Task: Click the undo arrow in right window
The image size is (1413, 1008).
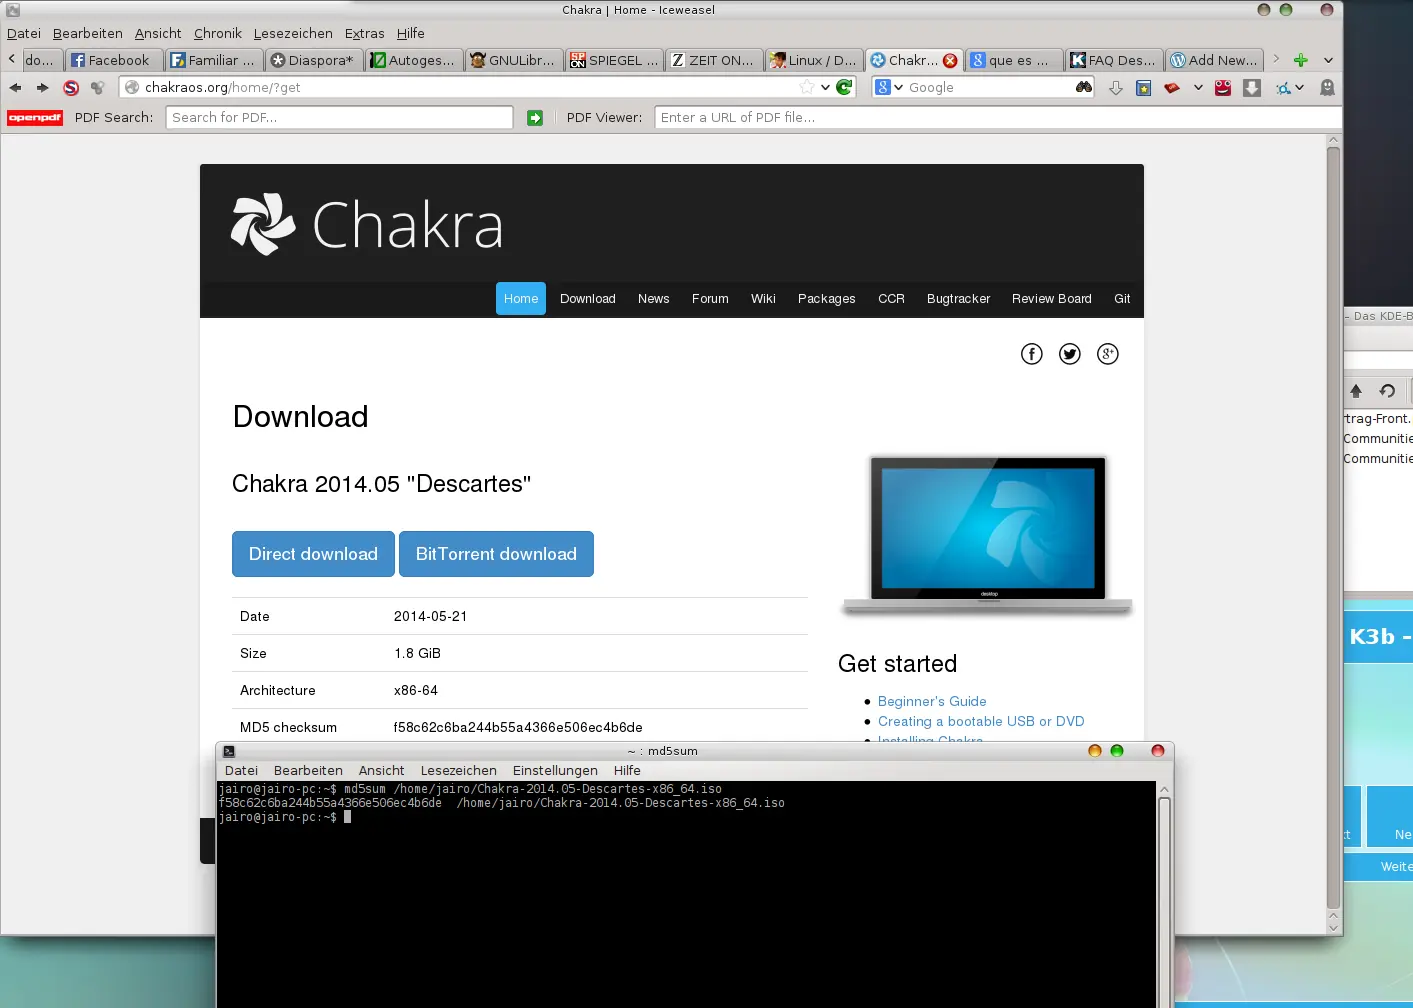Action: click(x=1387, y=391)
